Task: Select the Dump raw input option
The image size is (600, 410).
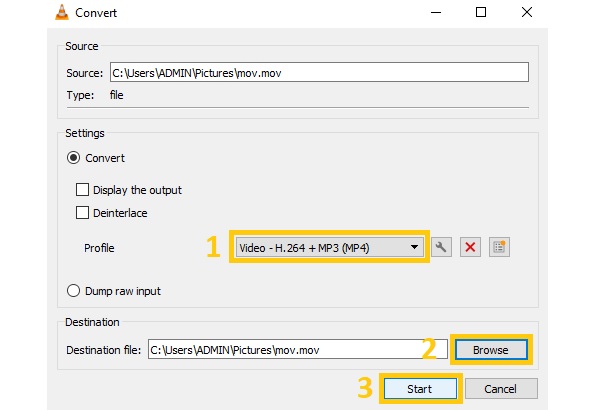Action: 73,291
